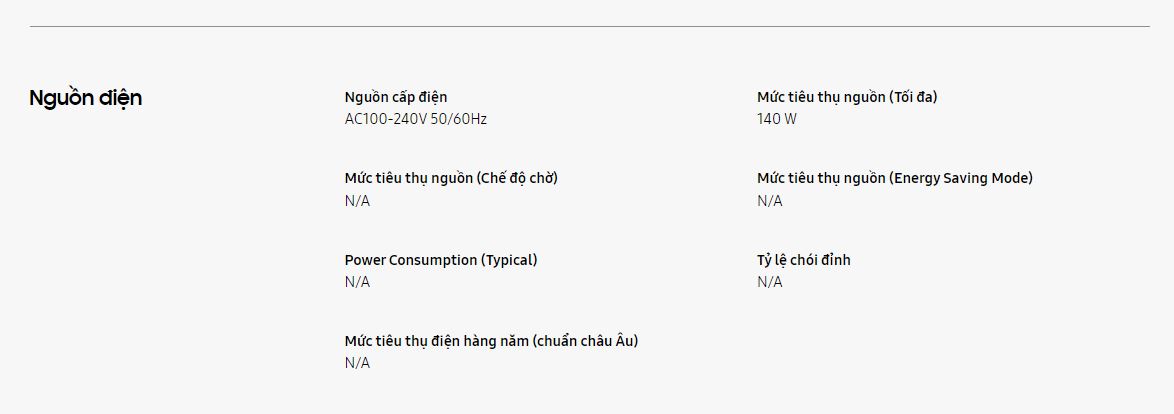Image resolution: width=1174 pixels, height=414 pixels.
Task: Click the (Typical) parenthetical text
Action: [x=509, y=260]
